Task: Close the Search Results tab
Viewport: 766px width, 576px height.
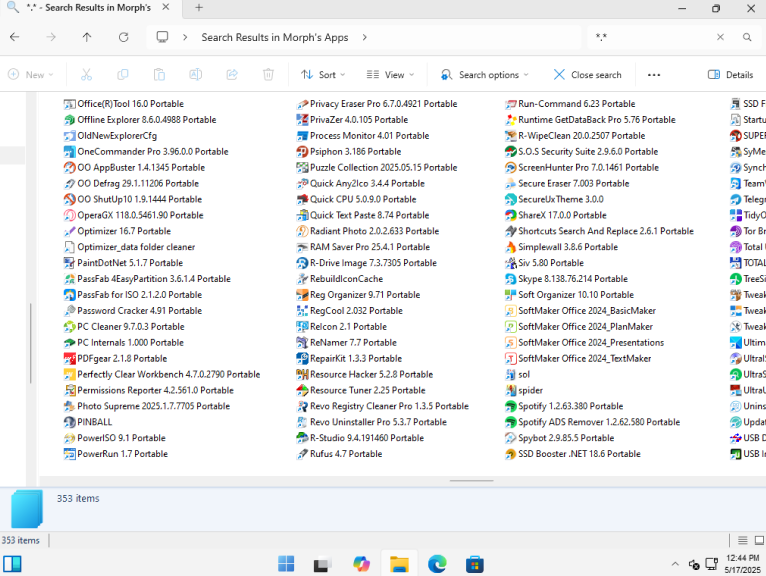Action: click(166, 7)
